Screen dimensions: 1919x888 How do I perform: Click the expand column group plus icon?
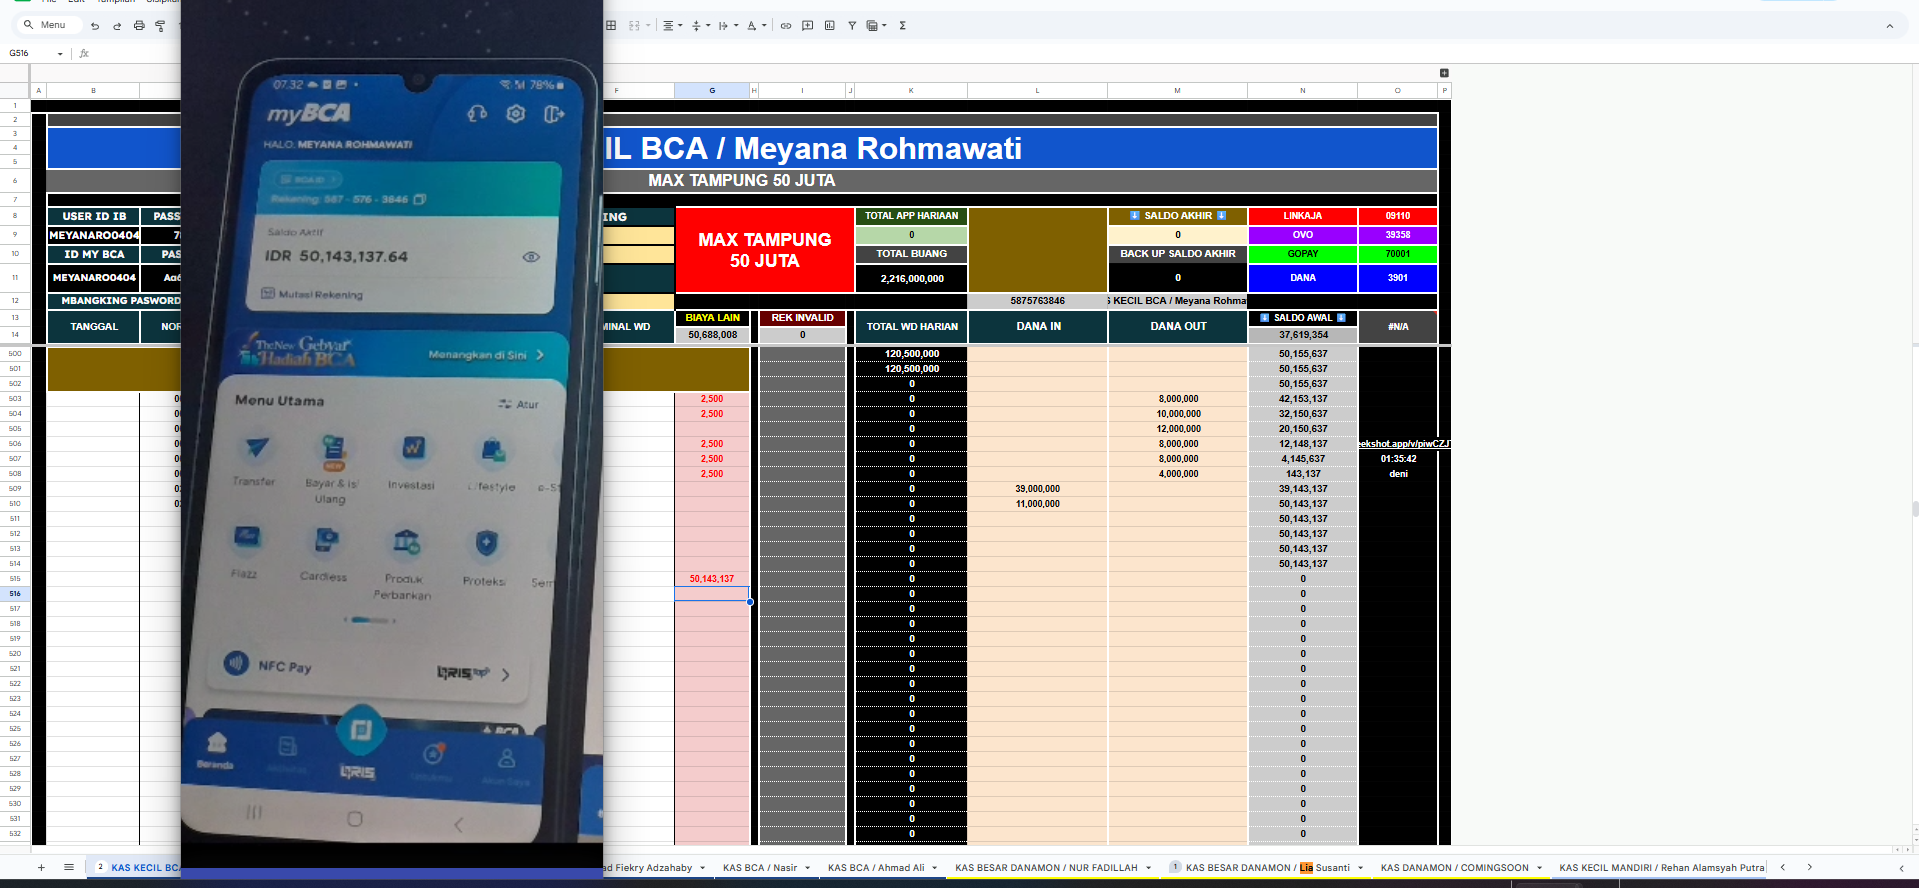click(1444, 73)
